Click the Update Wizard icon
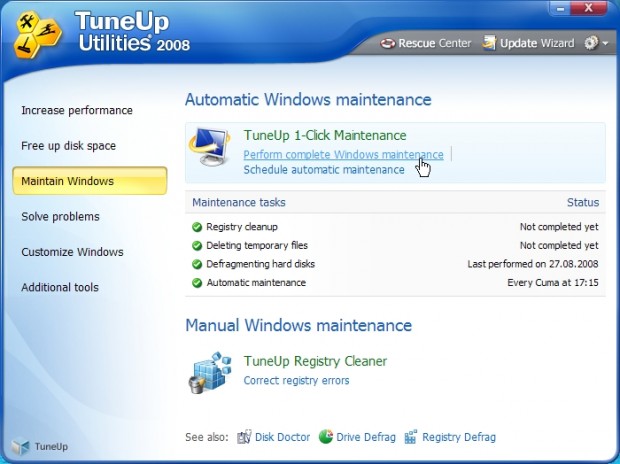Image resolution: width=620 pixels, height=464 pixels. 489,43
